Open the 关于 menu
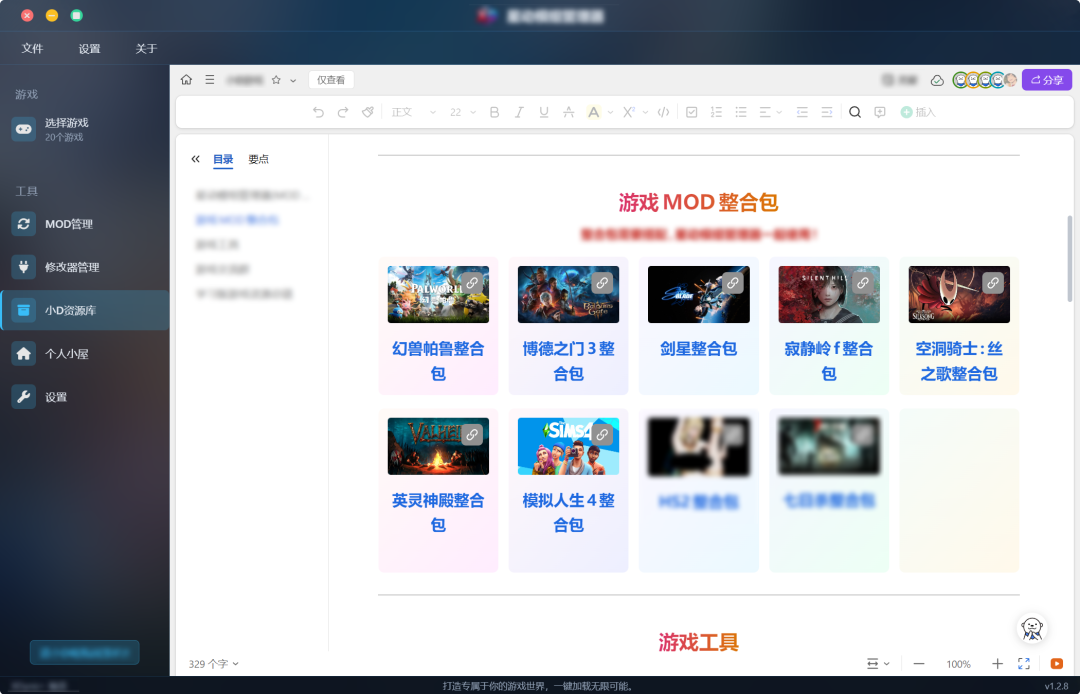This screenshot has height=694, width=1080. [147, 48]
